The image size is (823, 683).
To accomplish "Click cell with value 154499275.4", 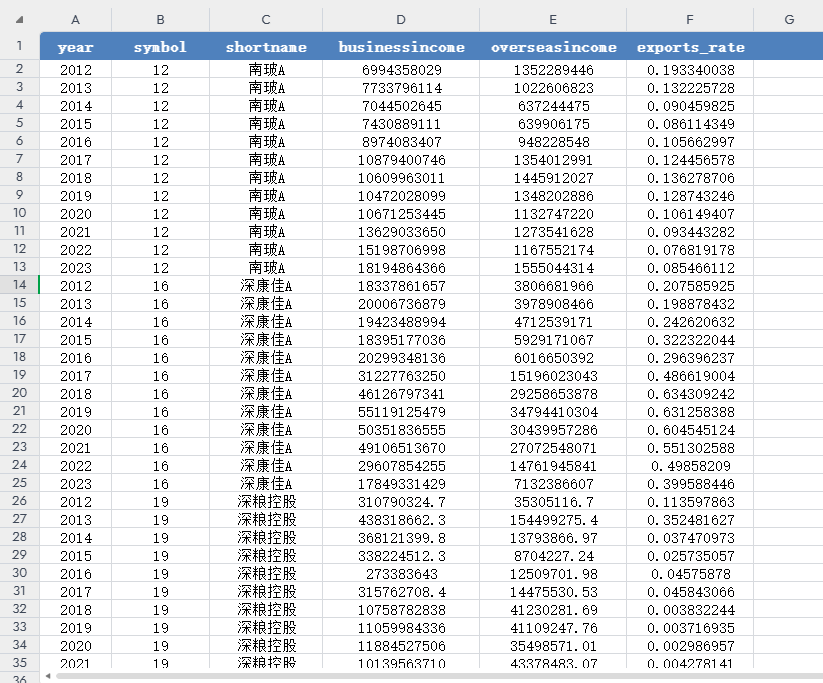I will [553, 520].
